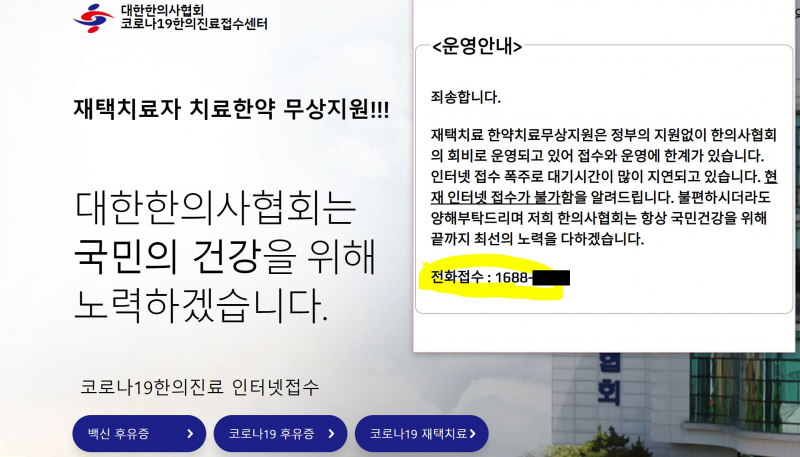Click the 노력하겠습니다 line of the headline

(200, 303)
